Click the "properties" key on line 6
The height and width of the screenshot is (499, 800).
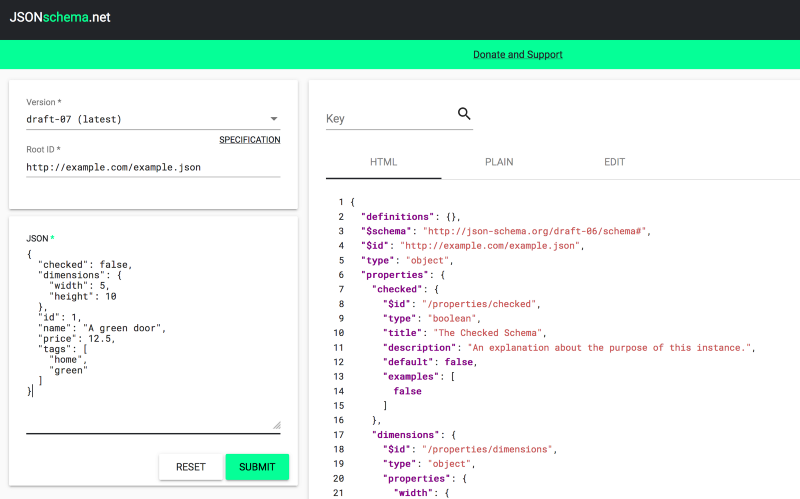[395, 275]
